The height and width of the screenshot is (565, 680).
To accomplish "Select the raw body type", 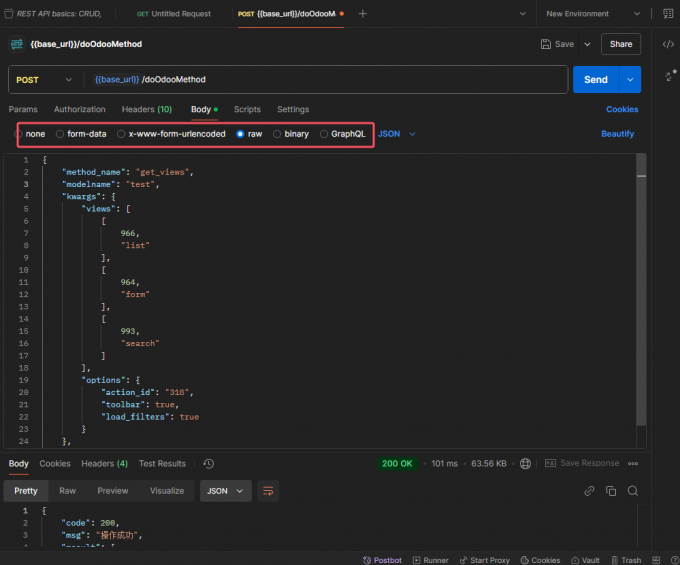I will coord(249,134).
